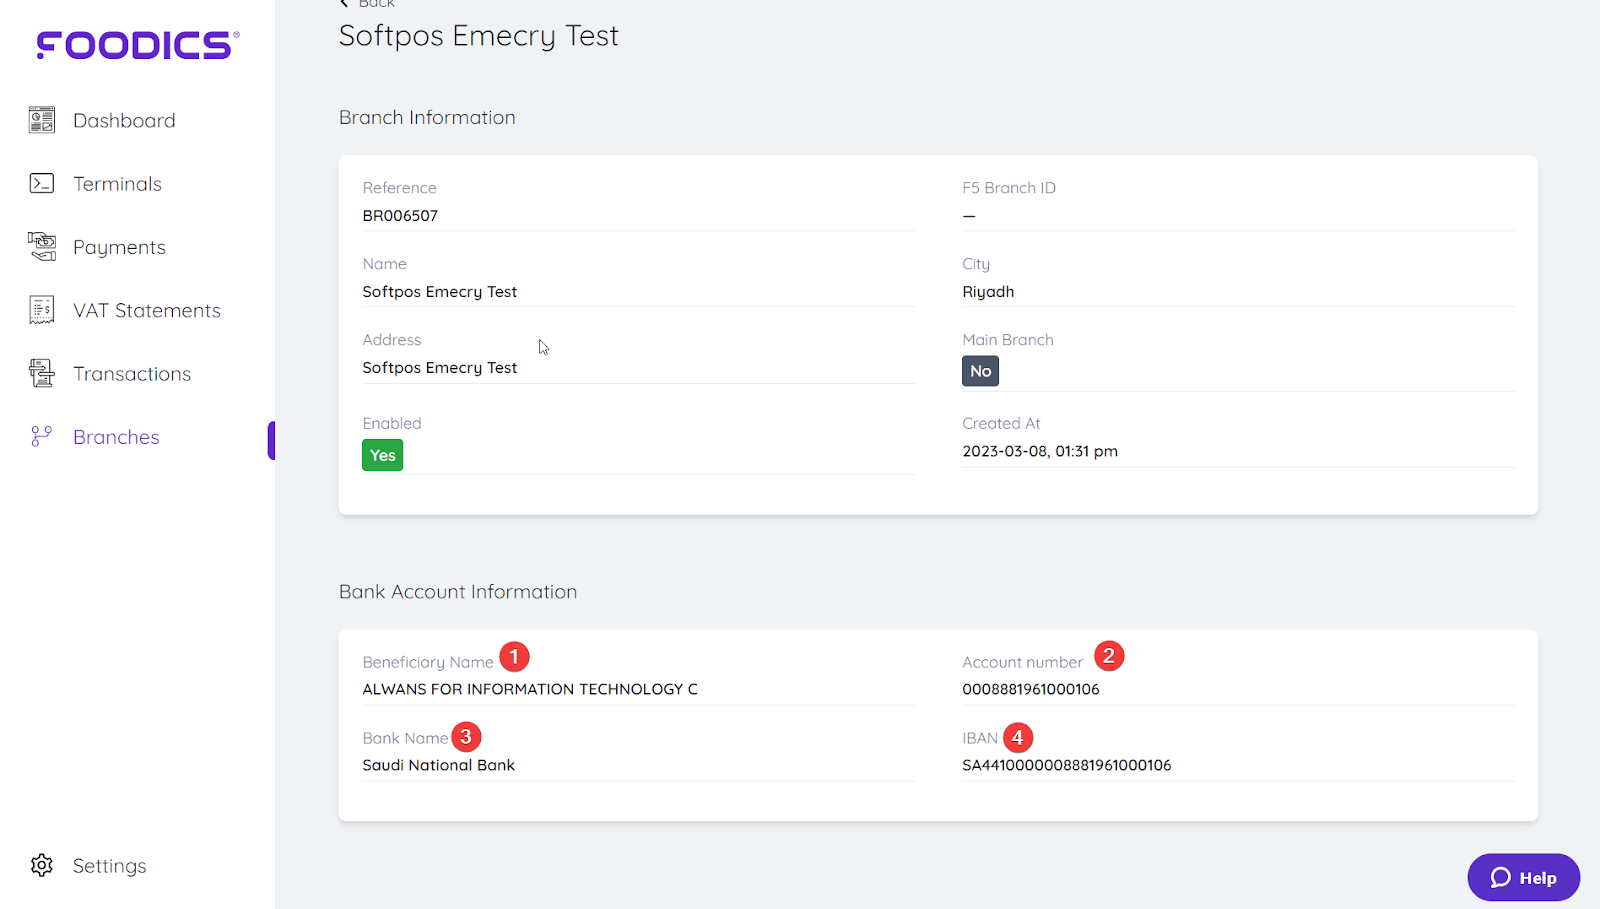Click the Foodics logo
The height and width of the screenshot is (909, 1600).
tap(137, 45)
